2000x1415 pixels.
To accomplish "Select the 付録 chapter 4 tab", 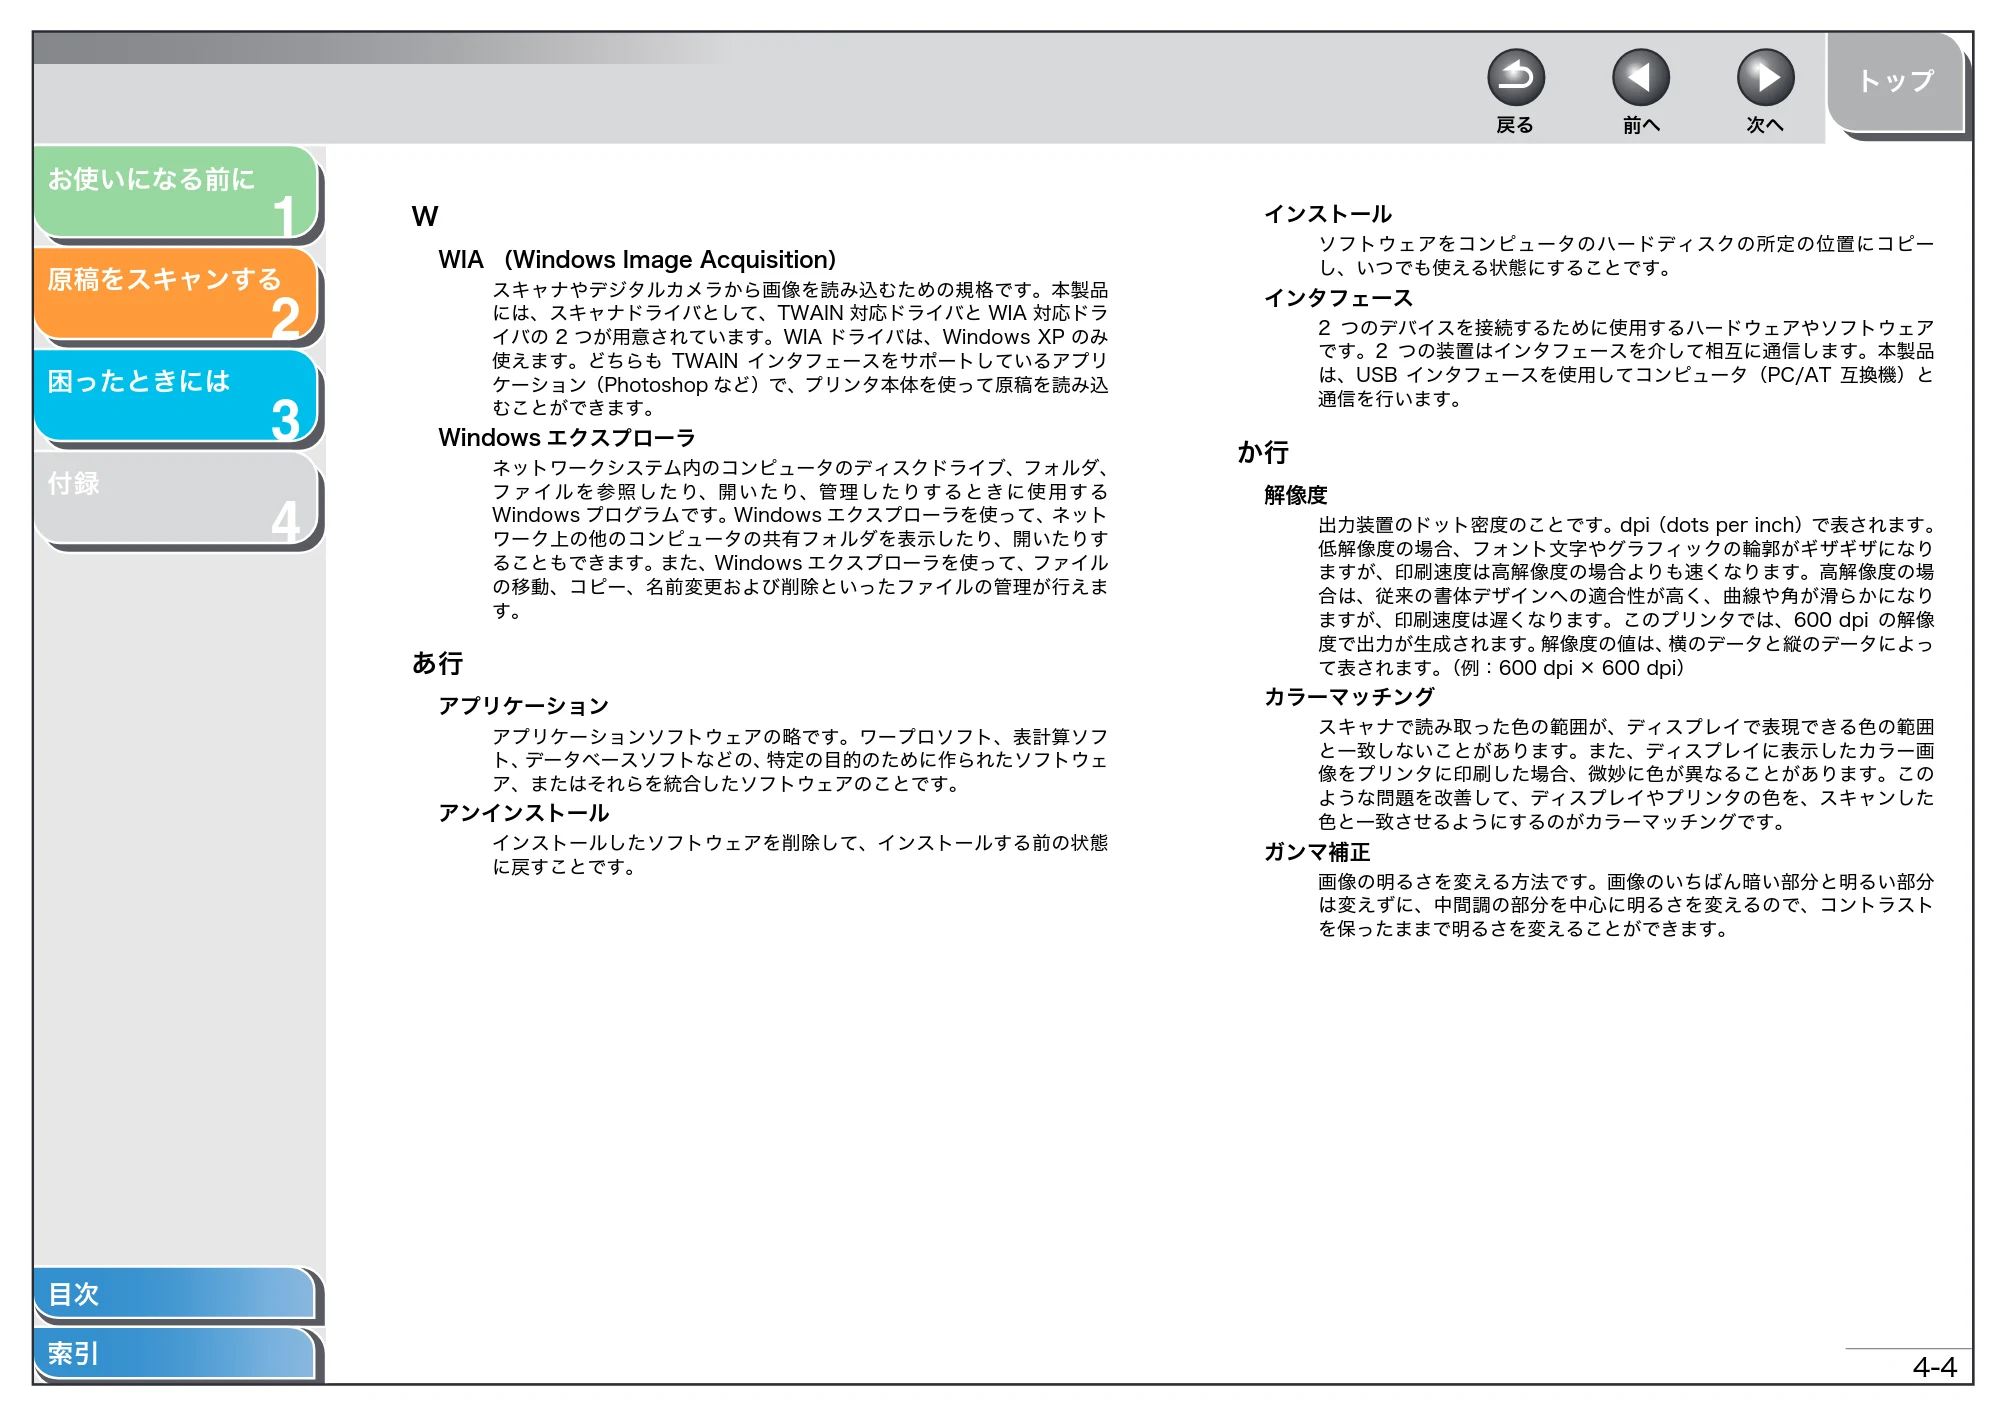I will [176, 498].
